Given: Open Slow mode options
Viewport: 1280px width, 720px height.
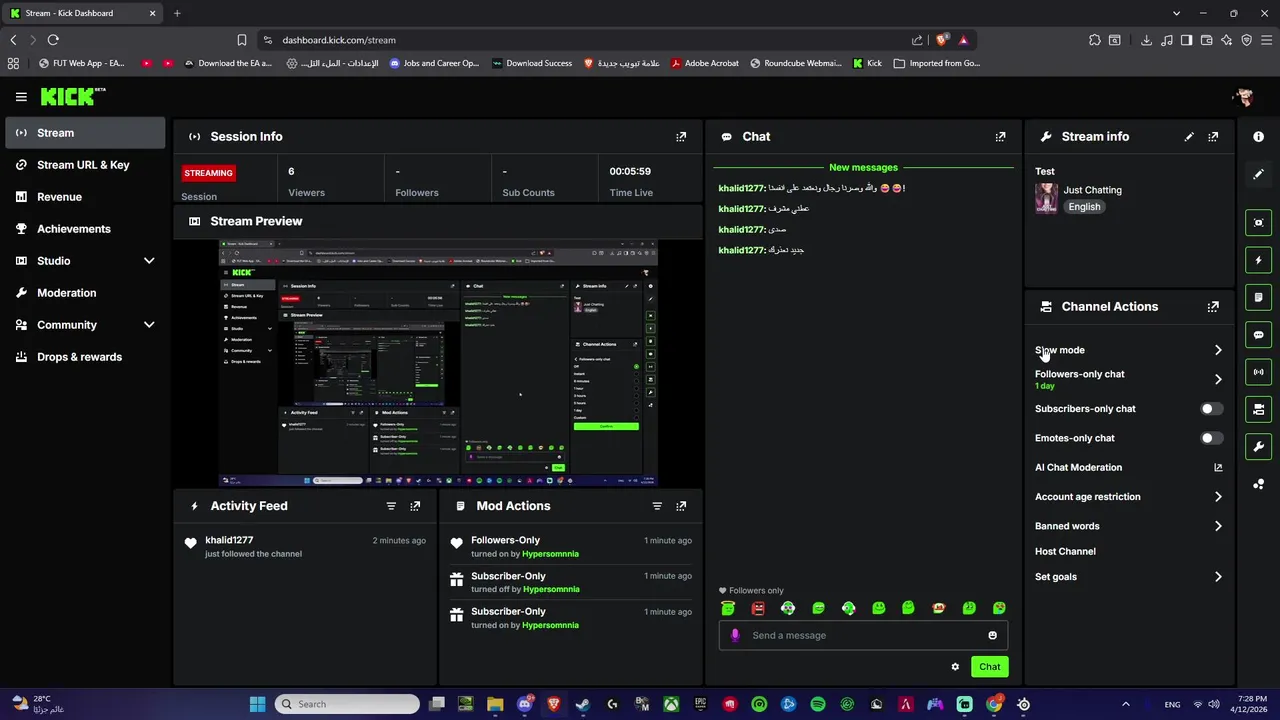Looking at the screenshot, I should click(x=1129, y=350).
